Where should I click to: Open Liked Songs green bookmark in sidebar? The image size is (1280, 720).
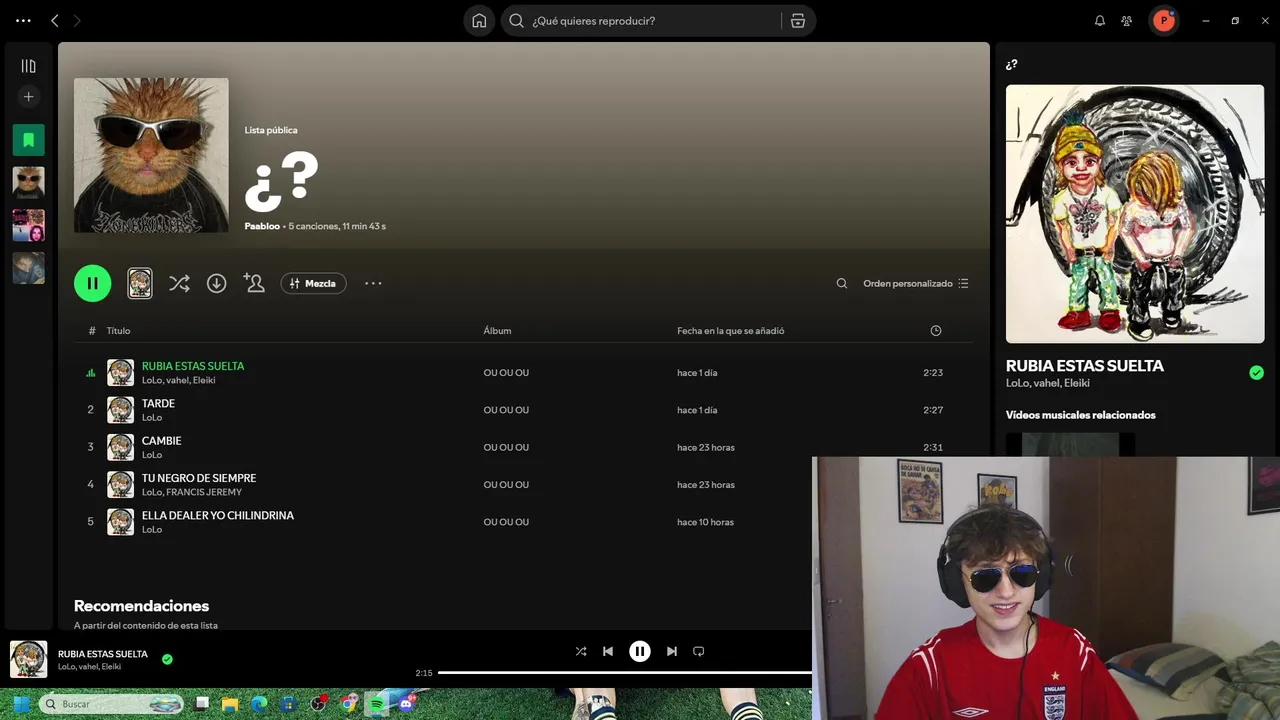pos(28,140)
